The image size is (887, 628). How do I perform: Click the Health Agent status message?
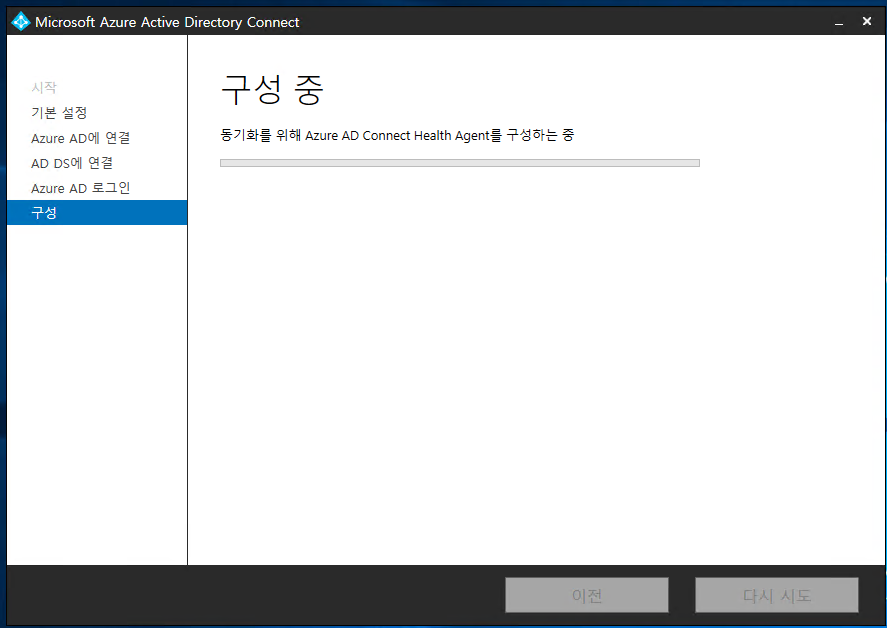[397, 135]
